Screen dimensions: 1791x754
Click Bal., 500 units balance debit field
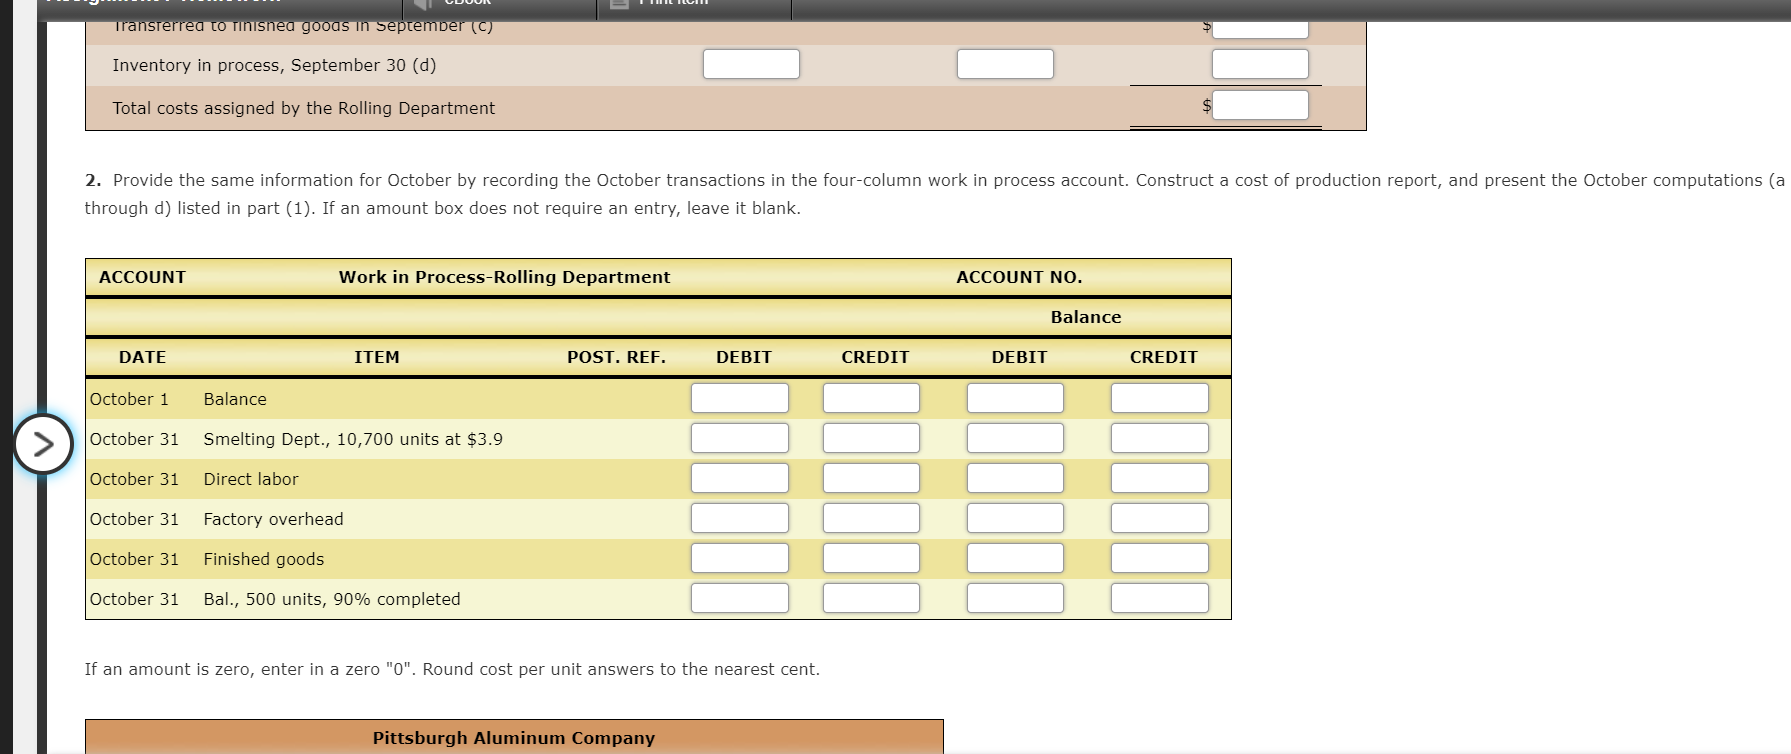[x=1015, y=598]
